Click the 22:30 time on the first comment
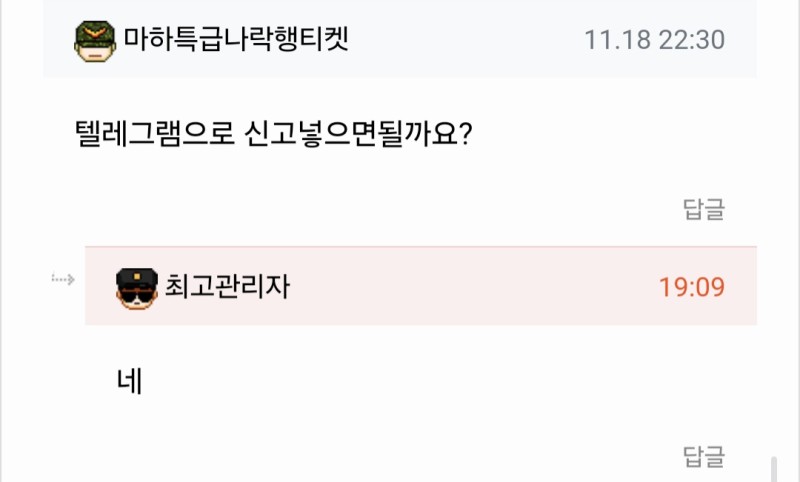This screenshot has height=482, width=800. tap(692, 40)
